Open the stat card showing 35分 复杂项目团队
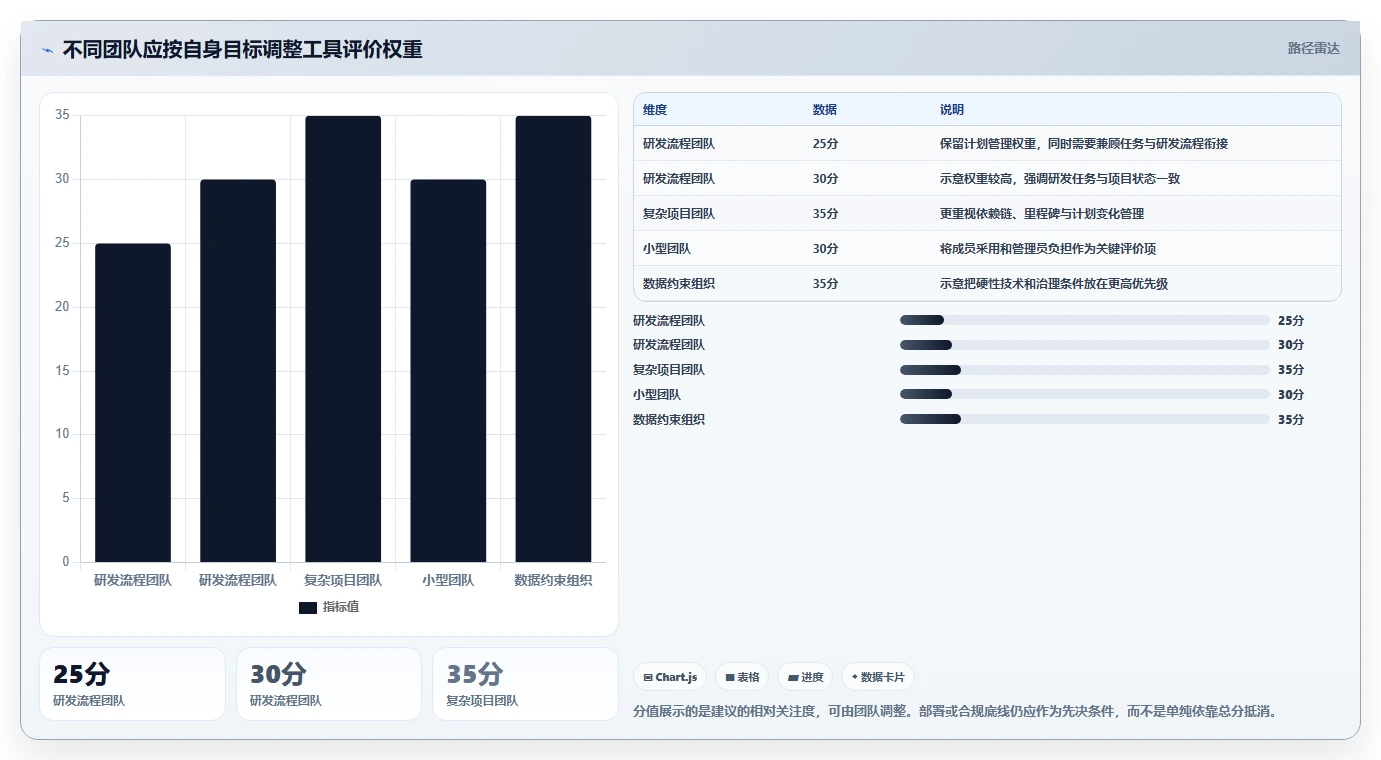Screen dimensions: 1381x760 click(x=526, y=684)
